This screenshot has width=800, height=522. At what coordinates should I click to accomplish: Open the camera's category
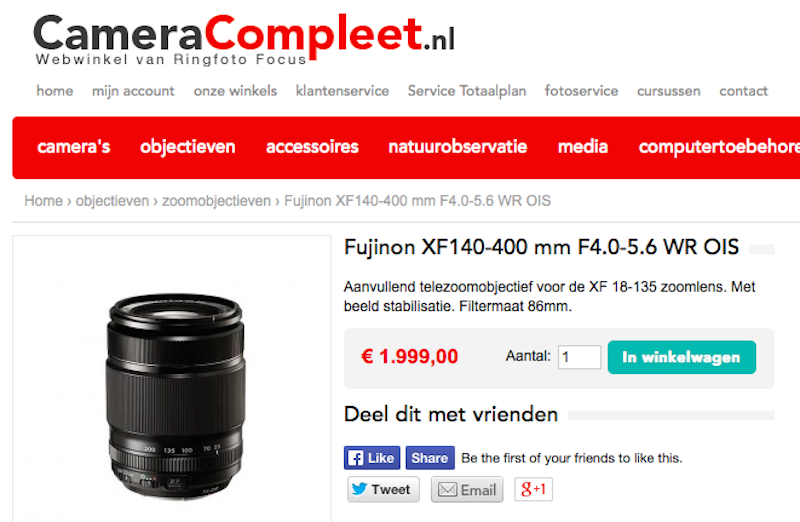74,147
